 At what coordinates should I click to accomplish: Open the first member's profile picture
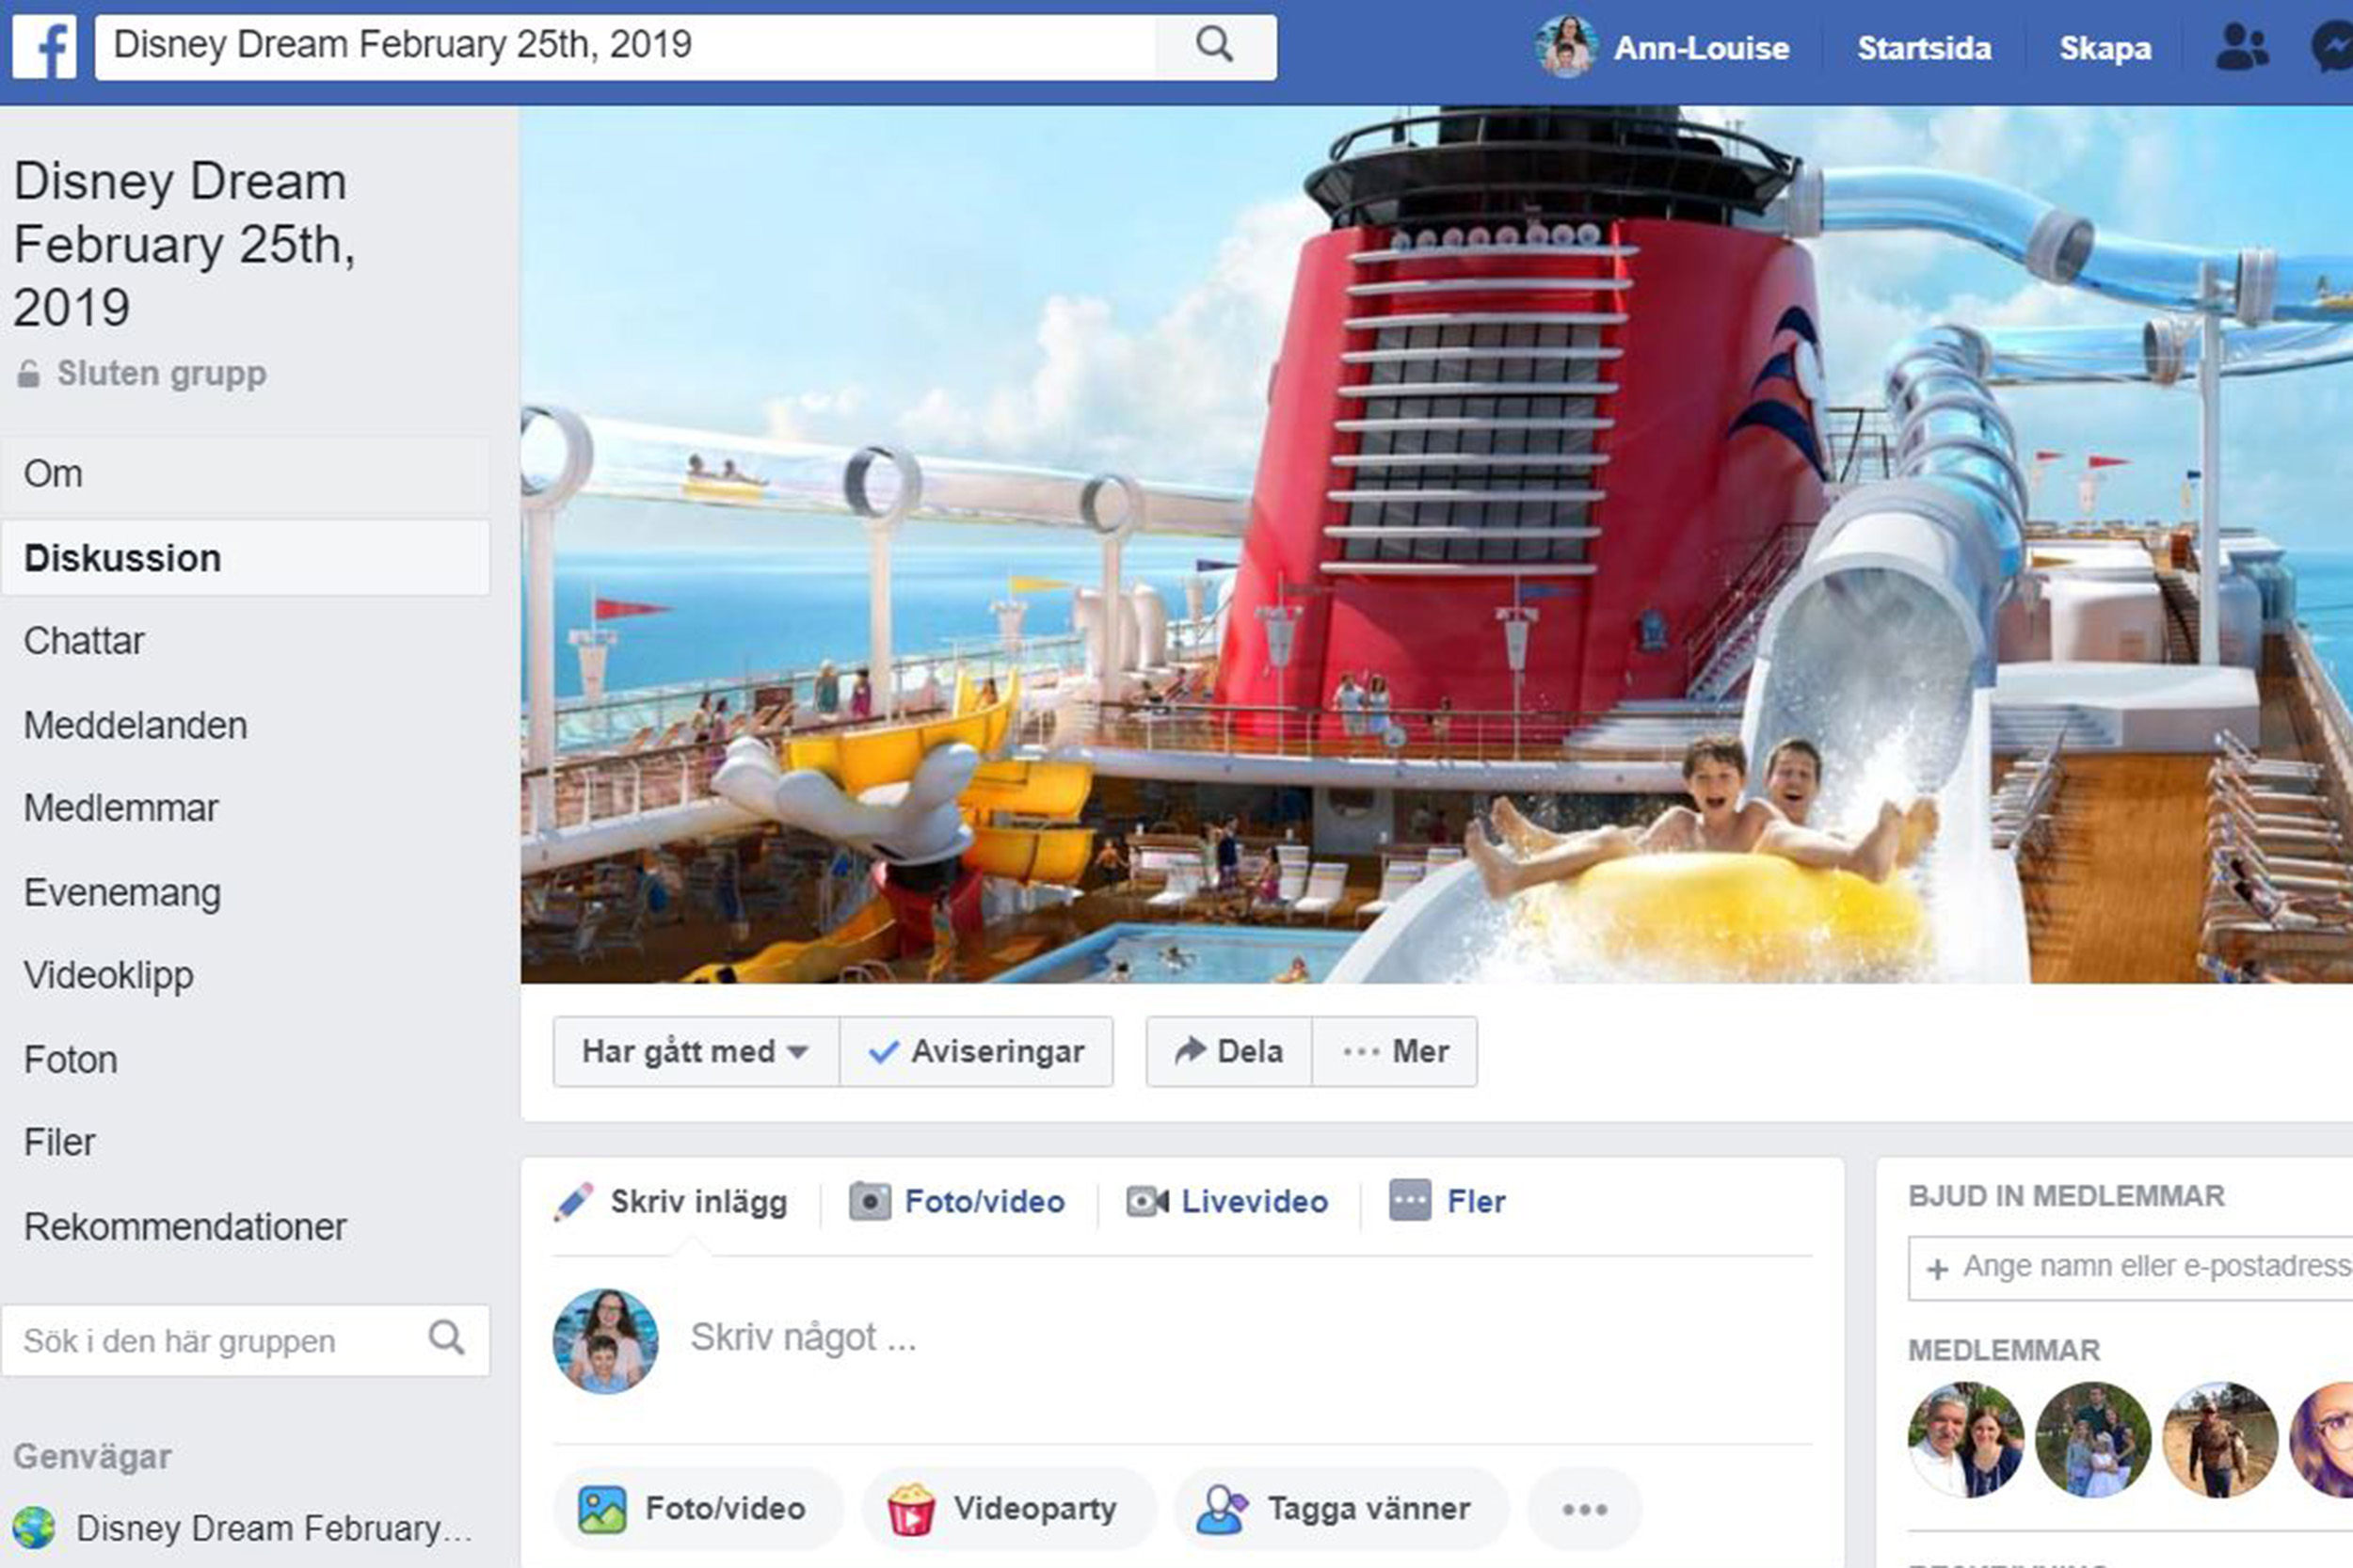tap(1966, 1440)
